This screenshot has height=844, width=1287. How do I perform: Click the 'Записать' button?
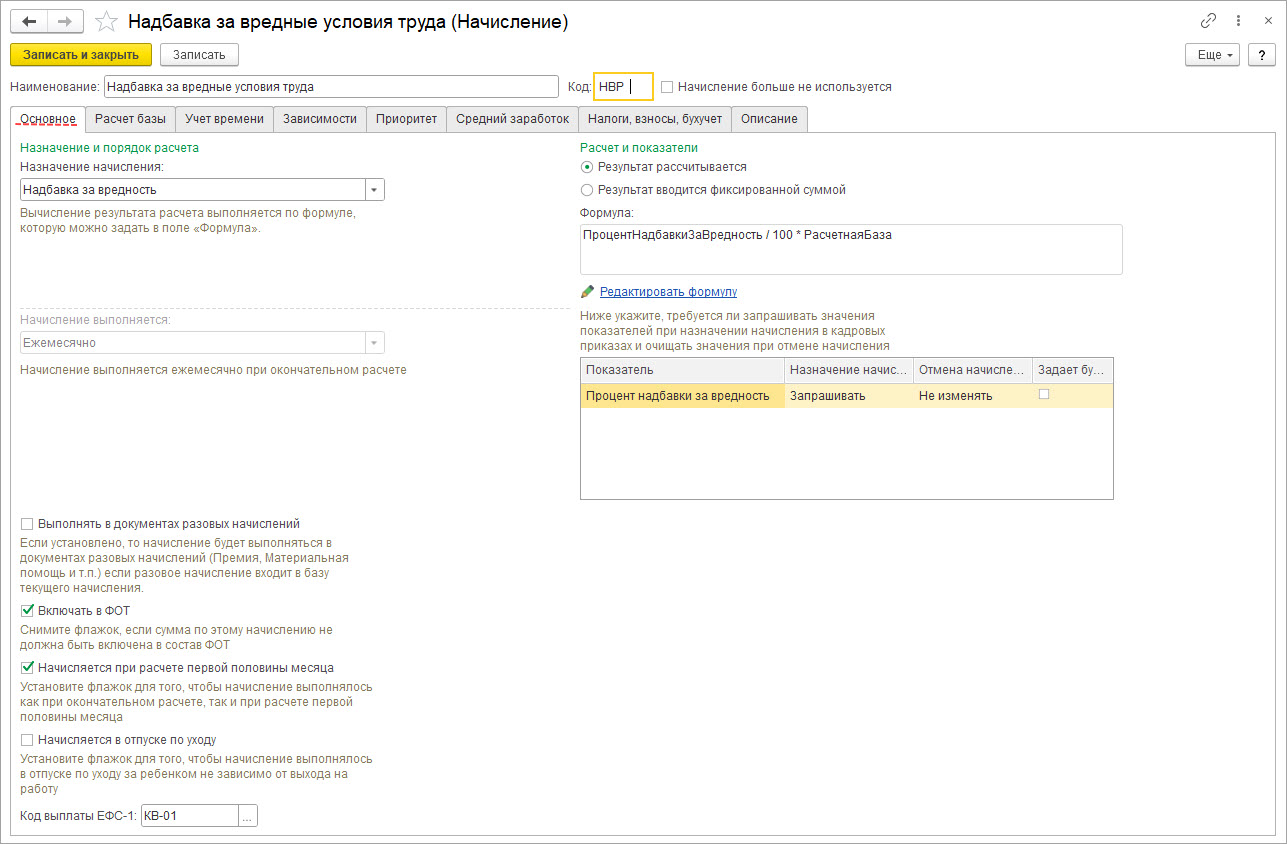point(199,55)
